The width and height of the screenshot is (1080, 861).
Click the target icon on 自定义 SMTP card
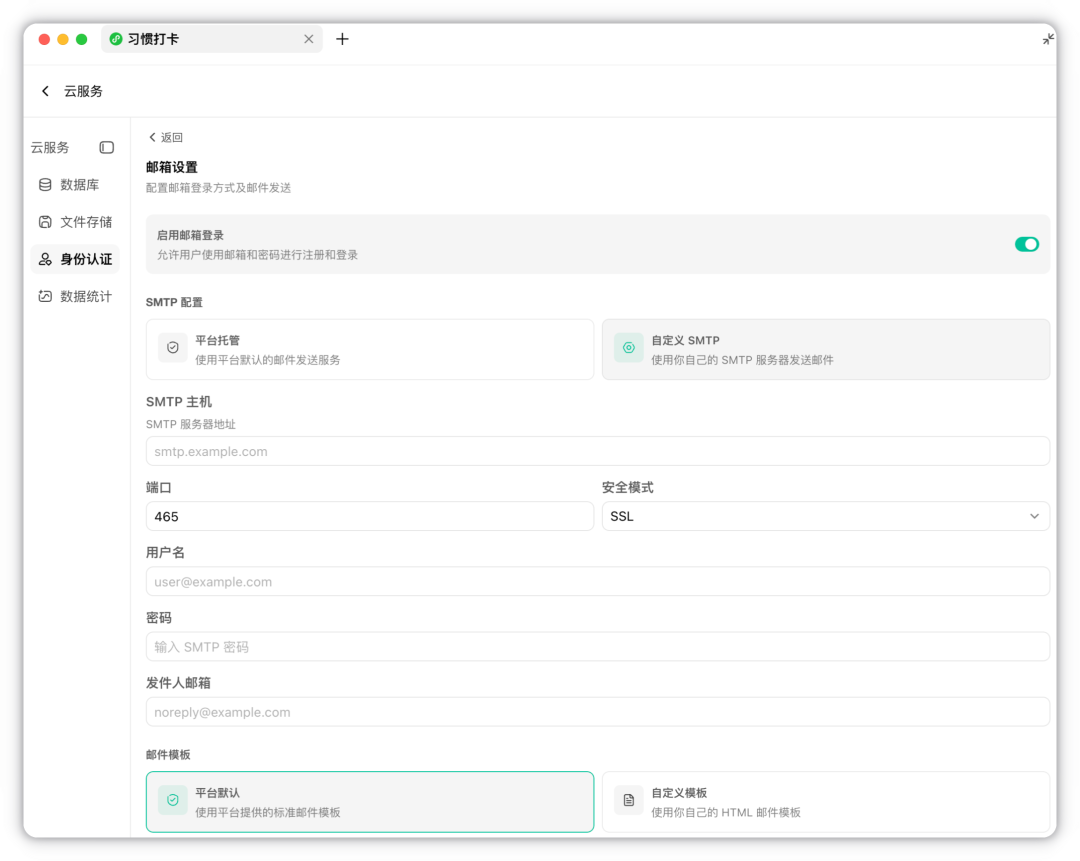pyautogui.click(x=629, y=348)
